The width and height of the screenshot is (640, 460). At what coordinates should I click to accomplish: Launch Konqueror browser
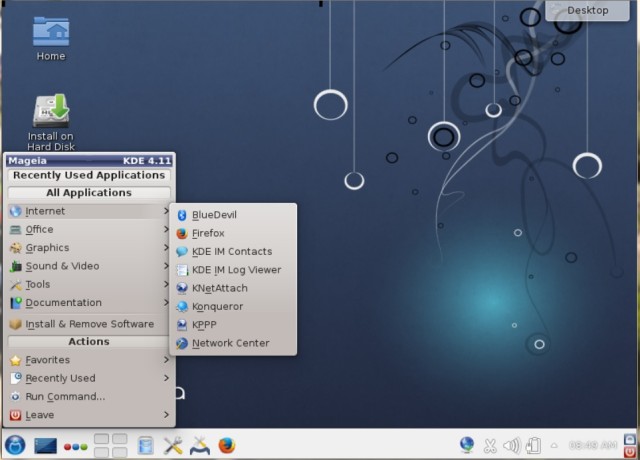(x=233, y=307)
